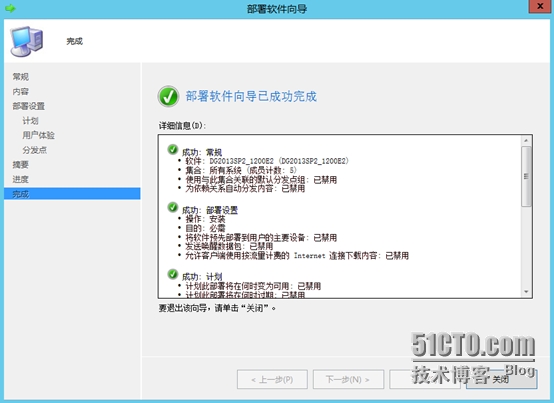Click the 上一步(P) button
This screenshot has width=554, height=403.
pyautogui.click(x=272, y=379)
